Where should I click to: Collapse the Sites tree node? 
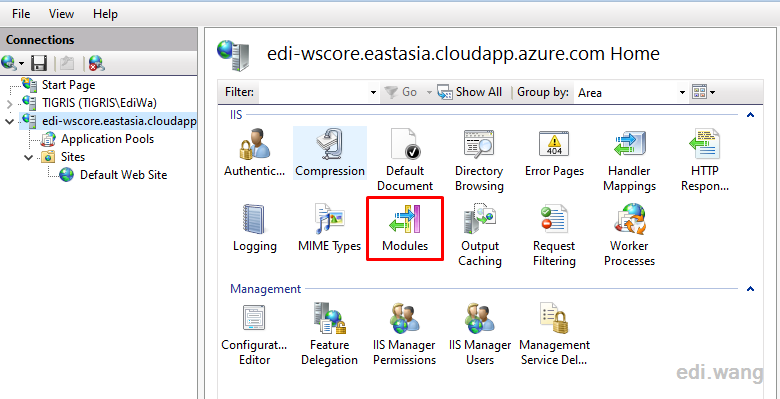[x=30, y=158]
